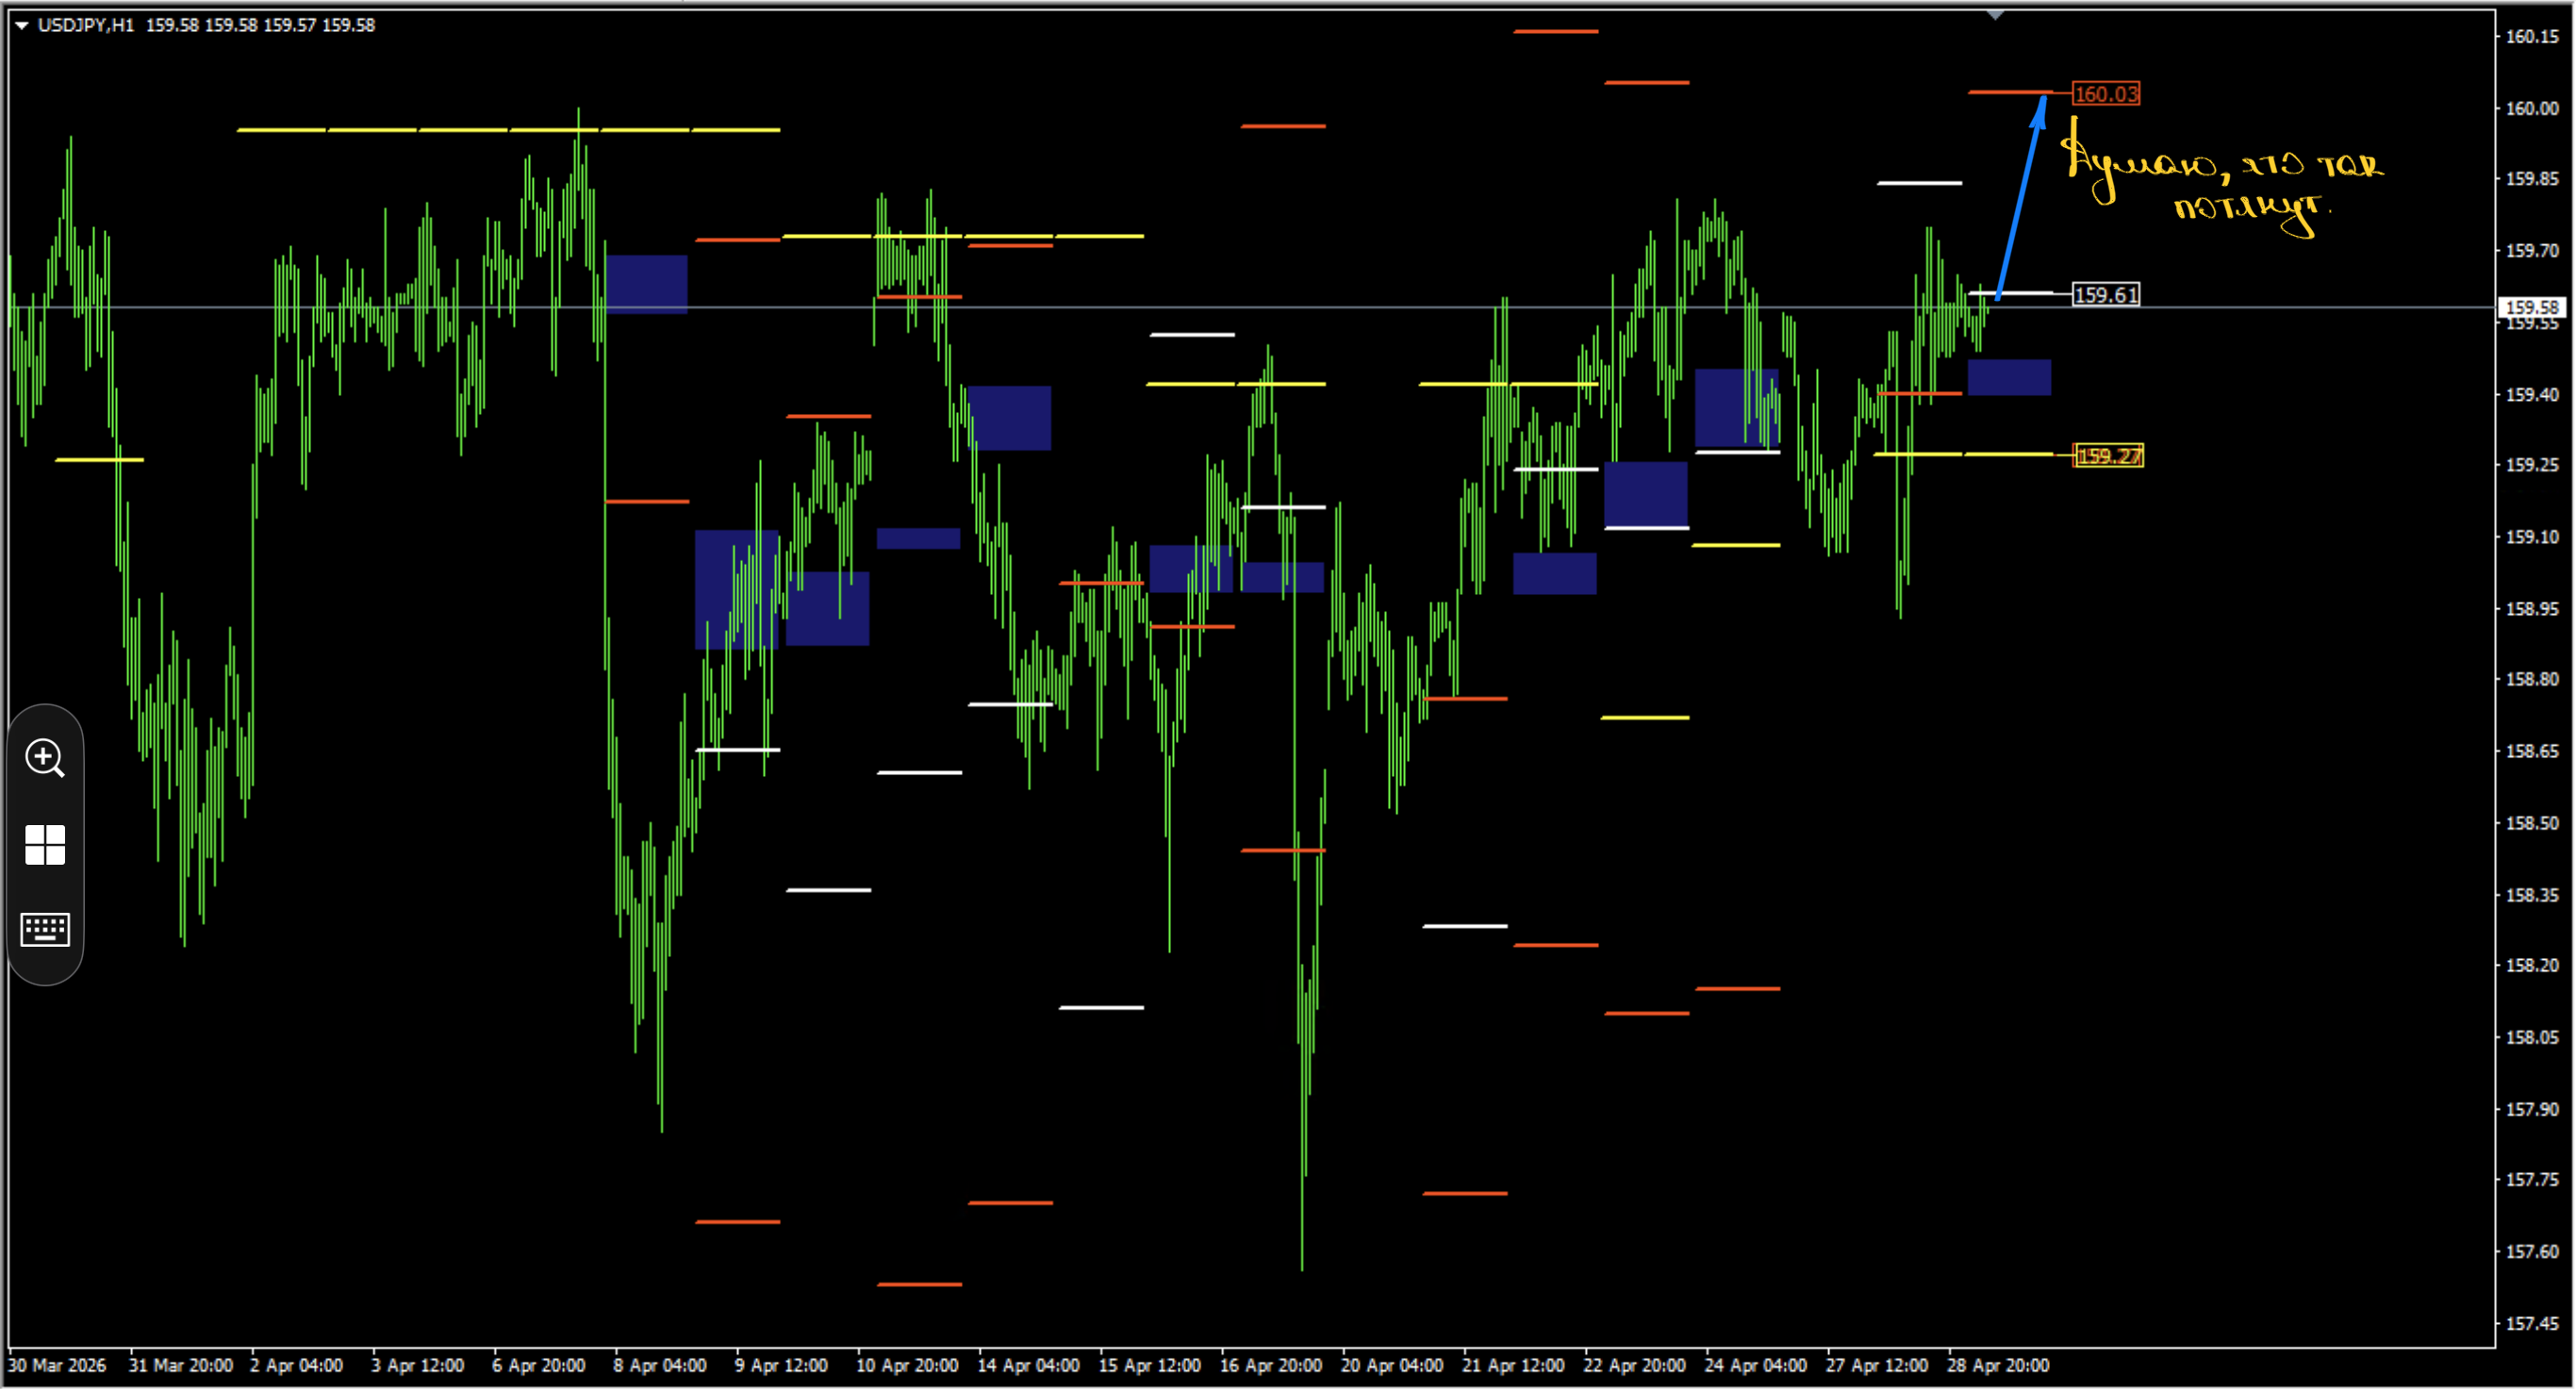Click the 30 Mar 2026 date label
Screen dimensions: 2576x1389
(x=57, y=1365)
